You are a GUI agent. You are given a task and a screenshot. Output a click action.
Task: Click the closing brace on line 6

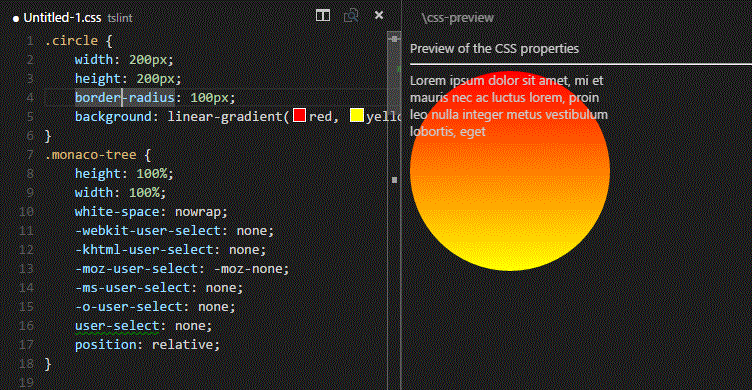[x=47, y=136]
